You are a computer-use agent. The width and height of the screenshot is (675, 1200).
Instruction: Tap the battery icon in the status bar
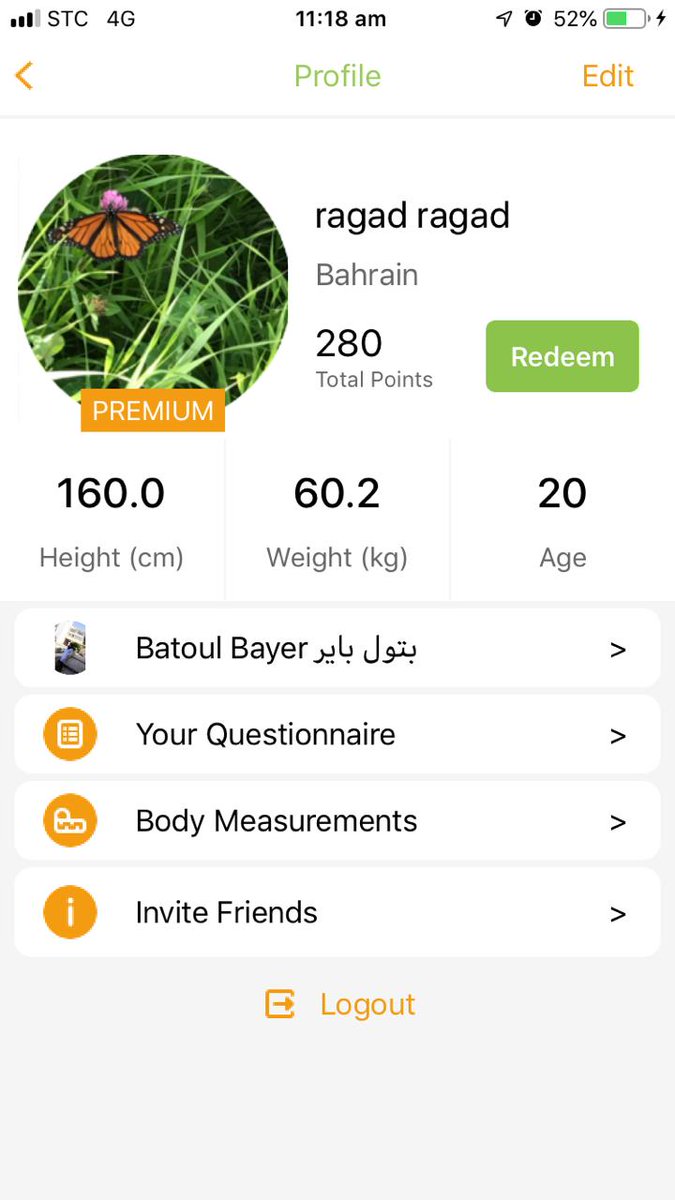pyautogui.click(x=626, y=18)
